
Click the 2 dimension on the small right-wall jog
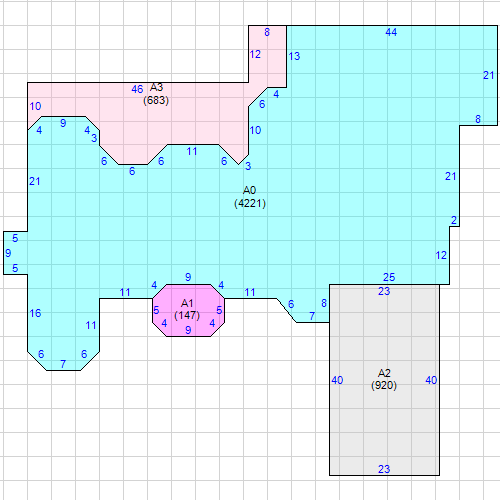tap(454, 220)
